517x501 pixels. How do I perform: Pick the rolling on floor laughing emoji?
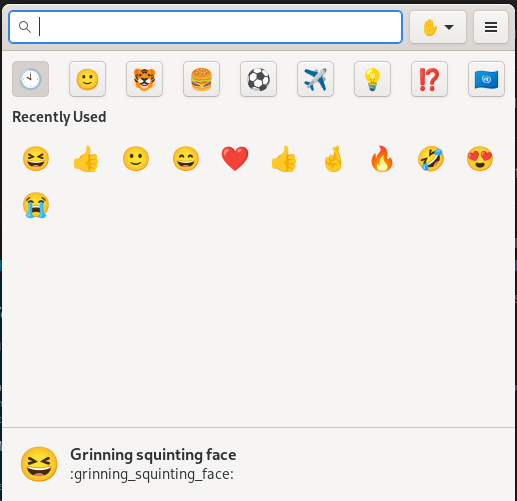(431, 159)
